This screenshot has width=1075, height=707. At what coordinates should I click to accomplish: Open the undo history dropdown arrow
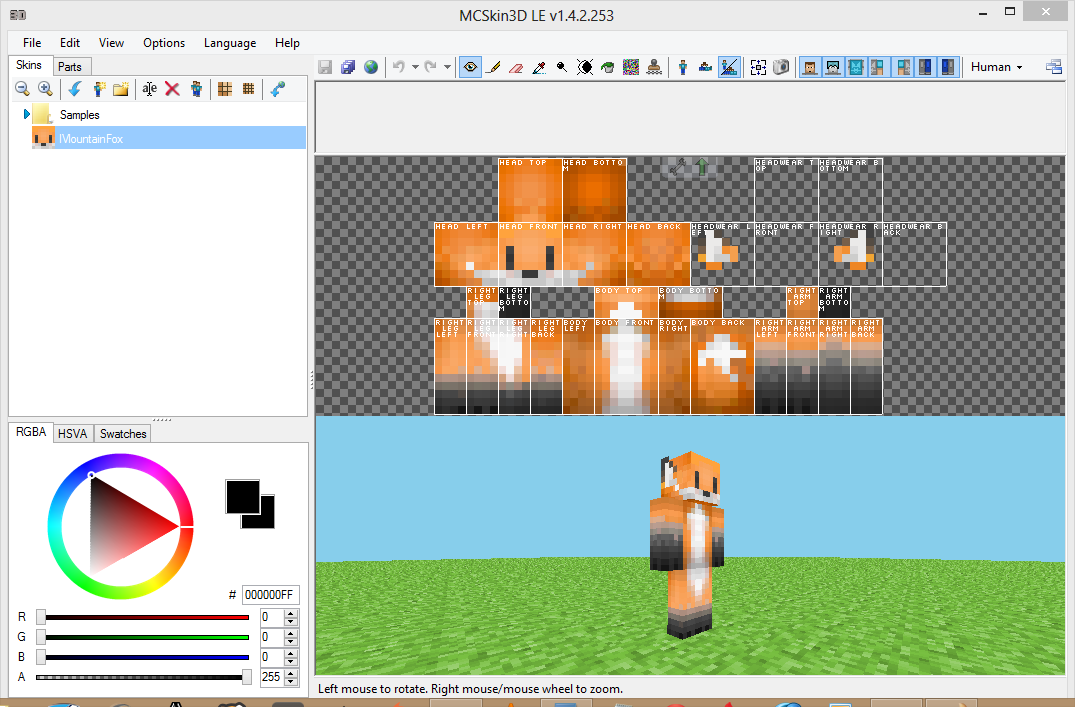414,67
